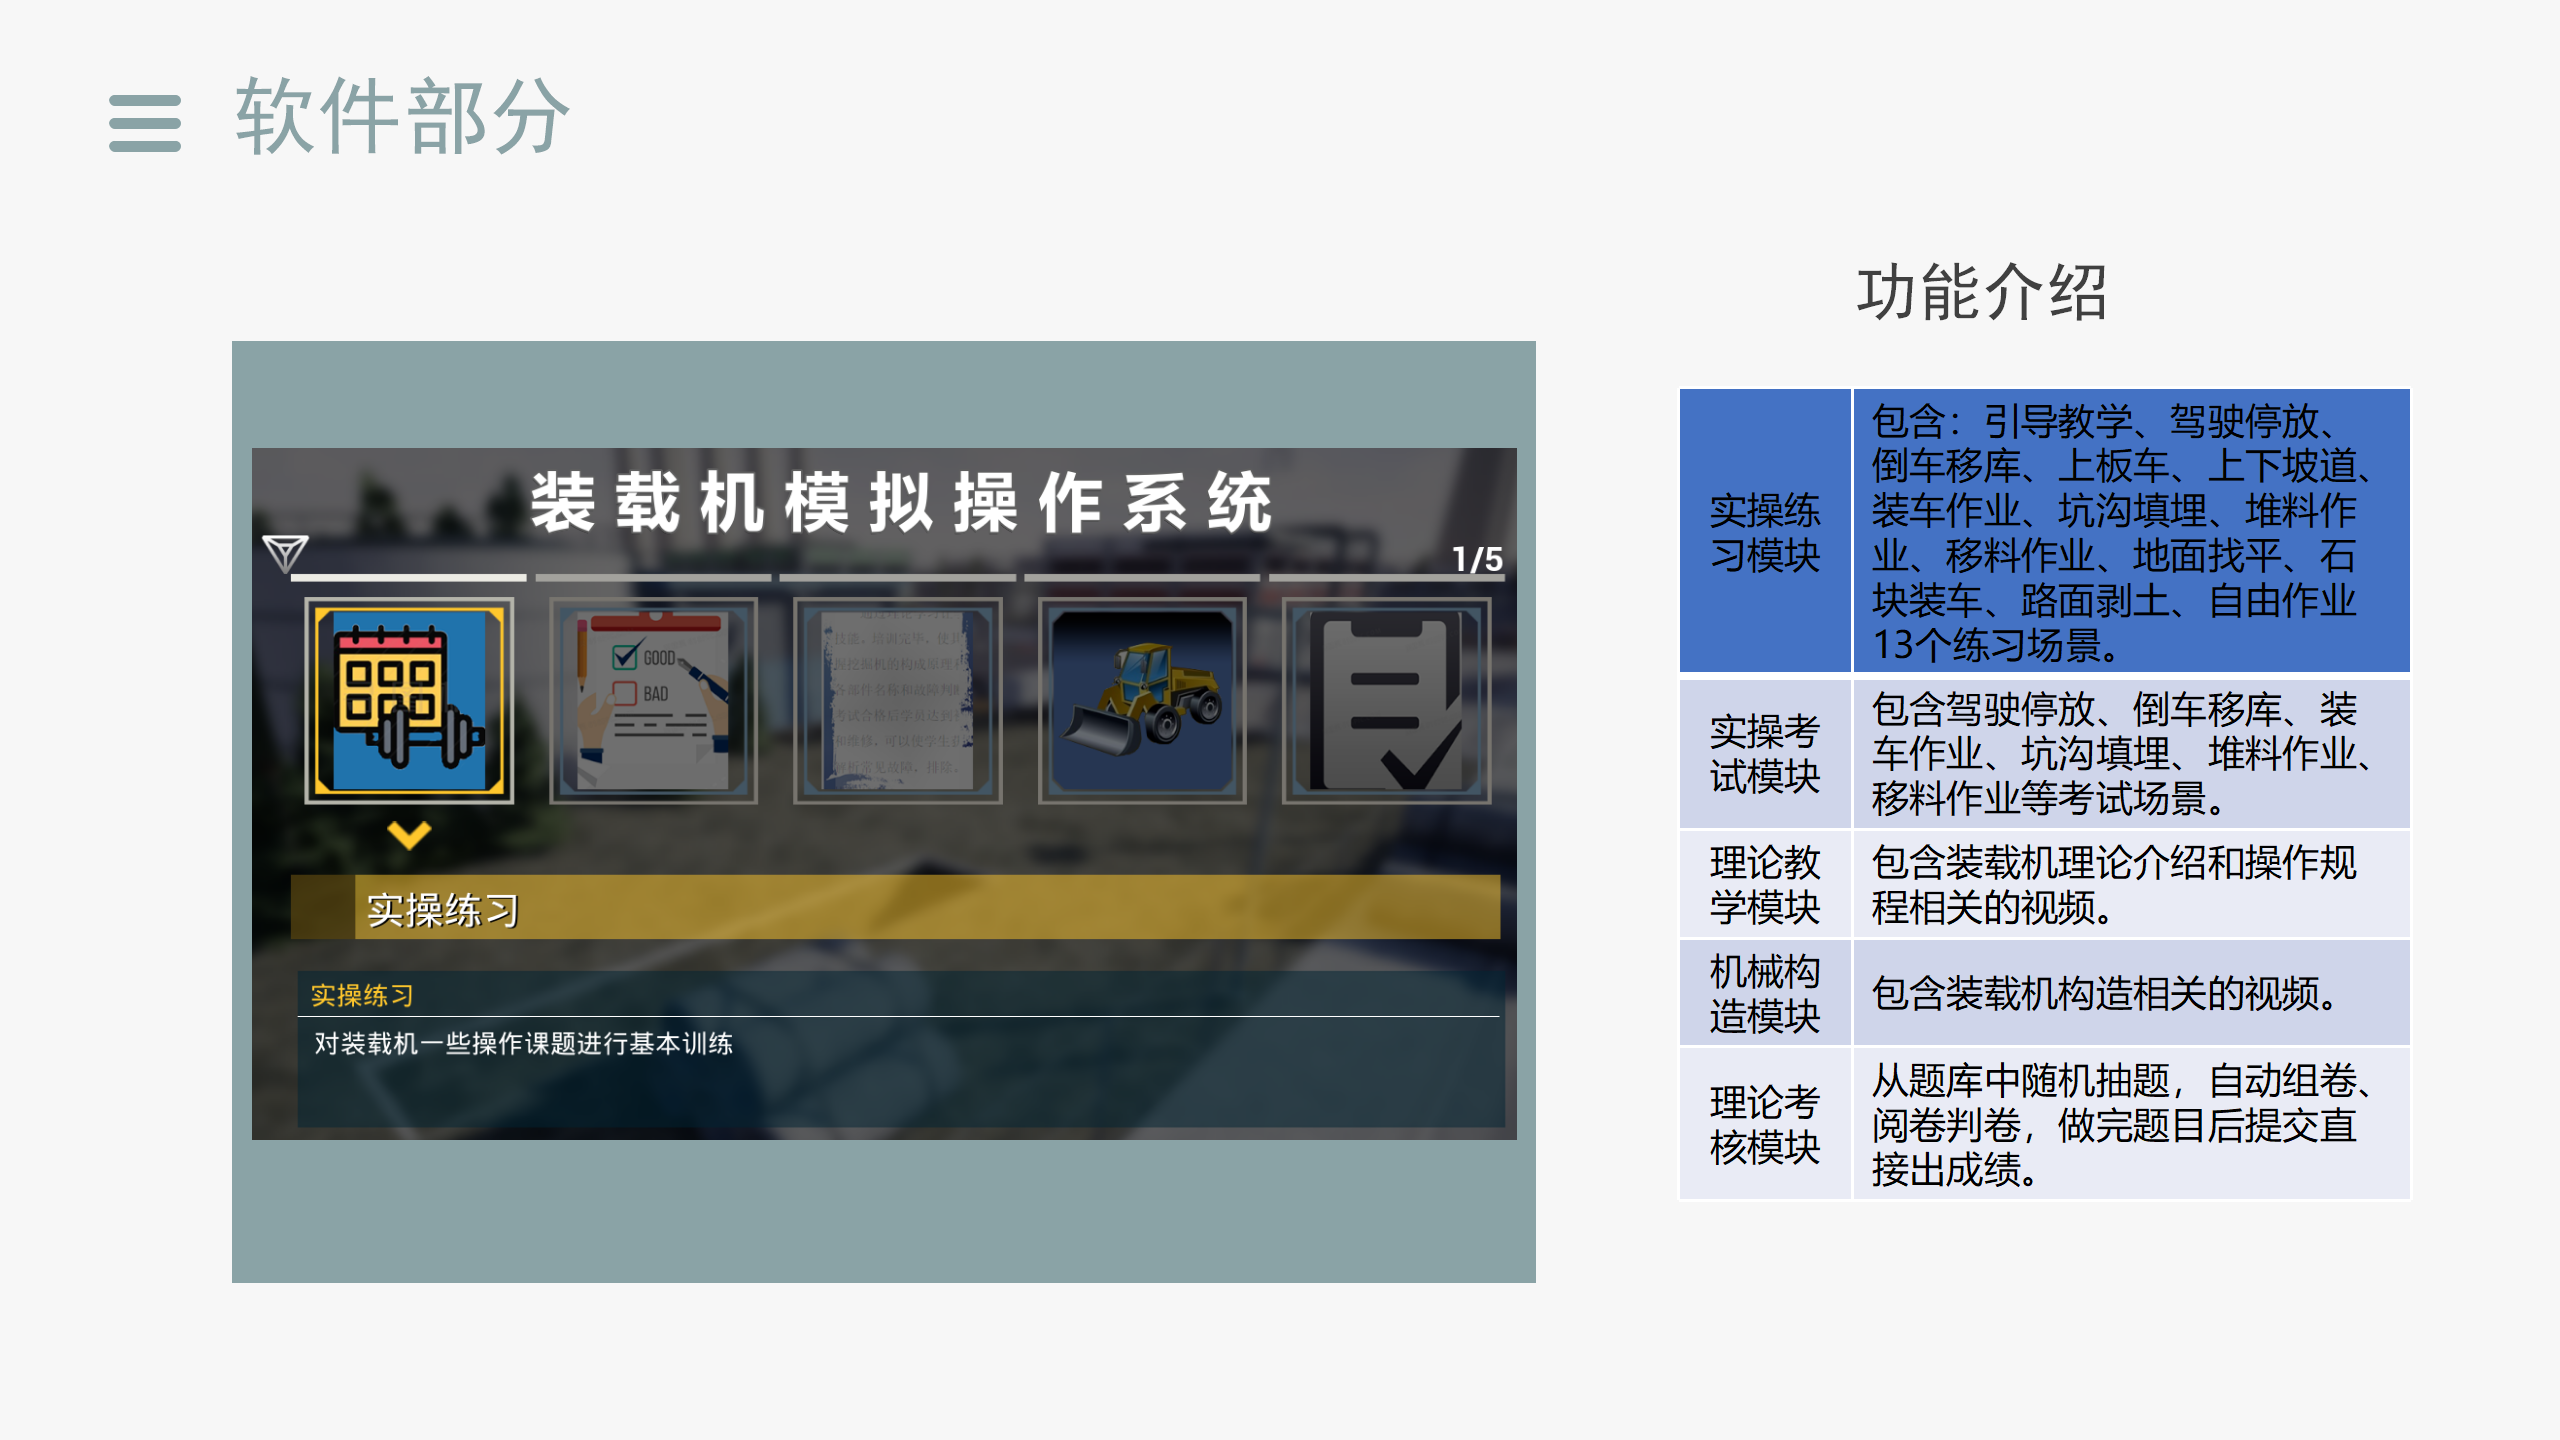Select the clipboard checkmark theory exam icon
2560x1440 pixels.
(x=1386, y=701)
